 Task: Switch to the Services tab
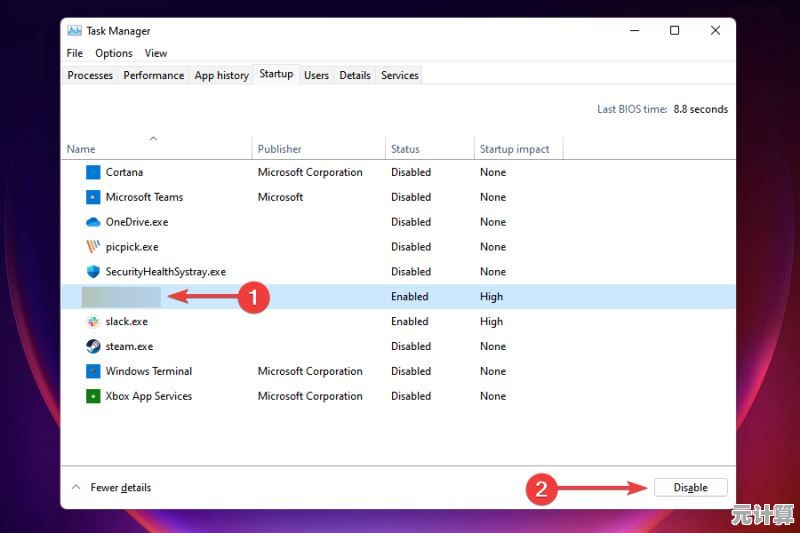pyautogui.click(x=400, y=75)
